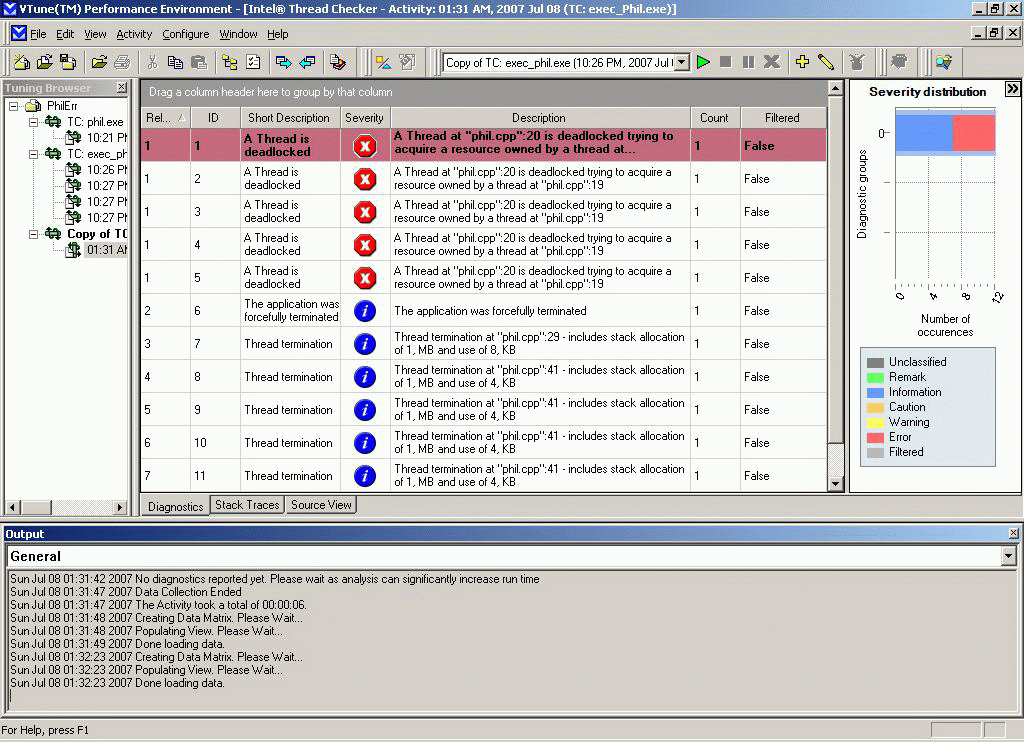Open the View menu
This screenshot has height=742, width=1024.
(x=95, y=34)
